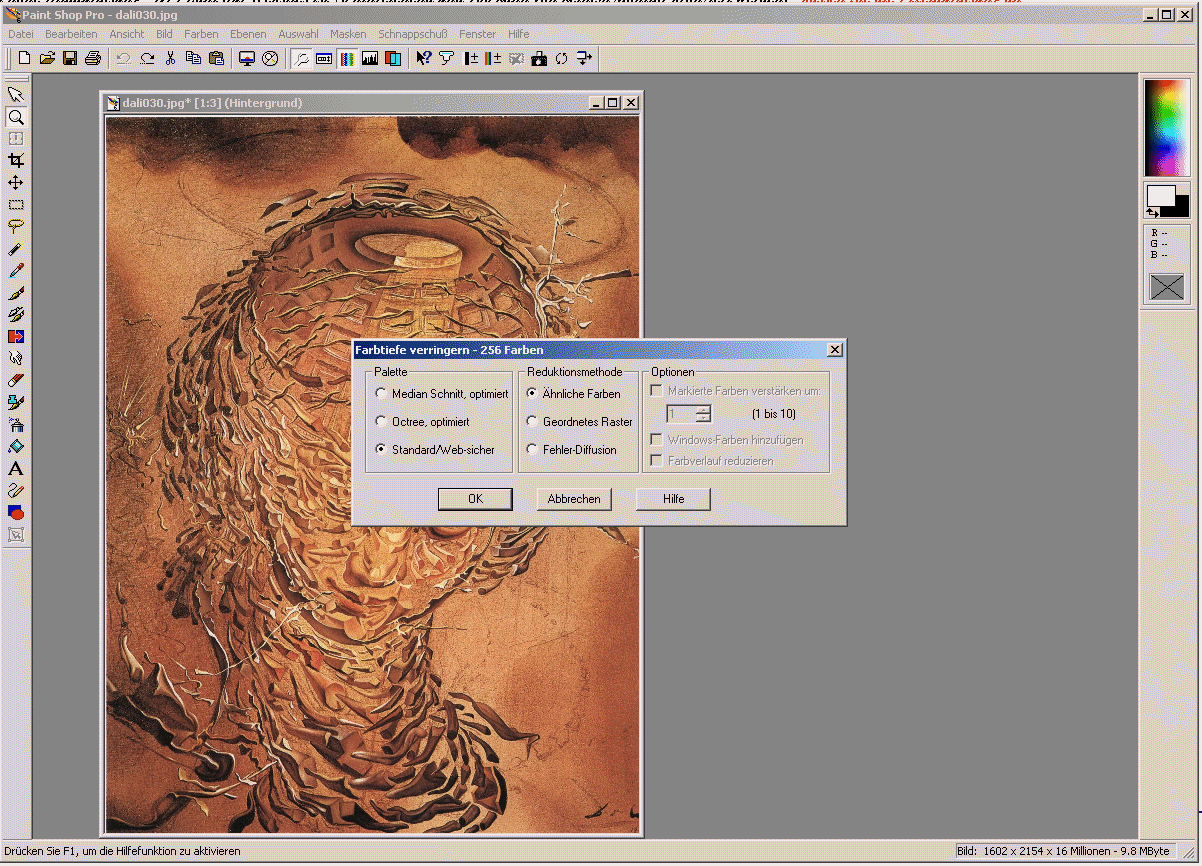The width and height of the screenshot is (1202, 866).
Task: Select the rectangular Selection tool
Action: tap(16, 205)
